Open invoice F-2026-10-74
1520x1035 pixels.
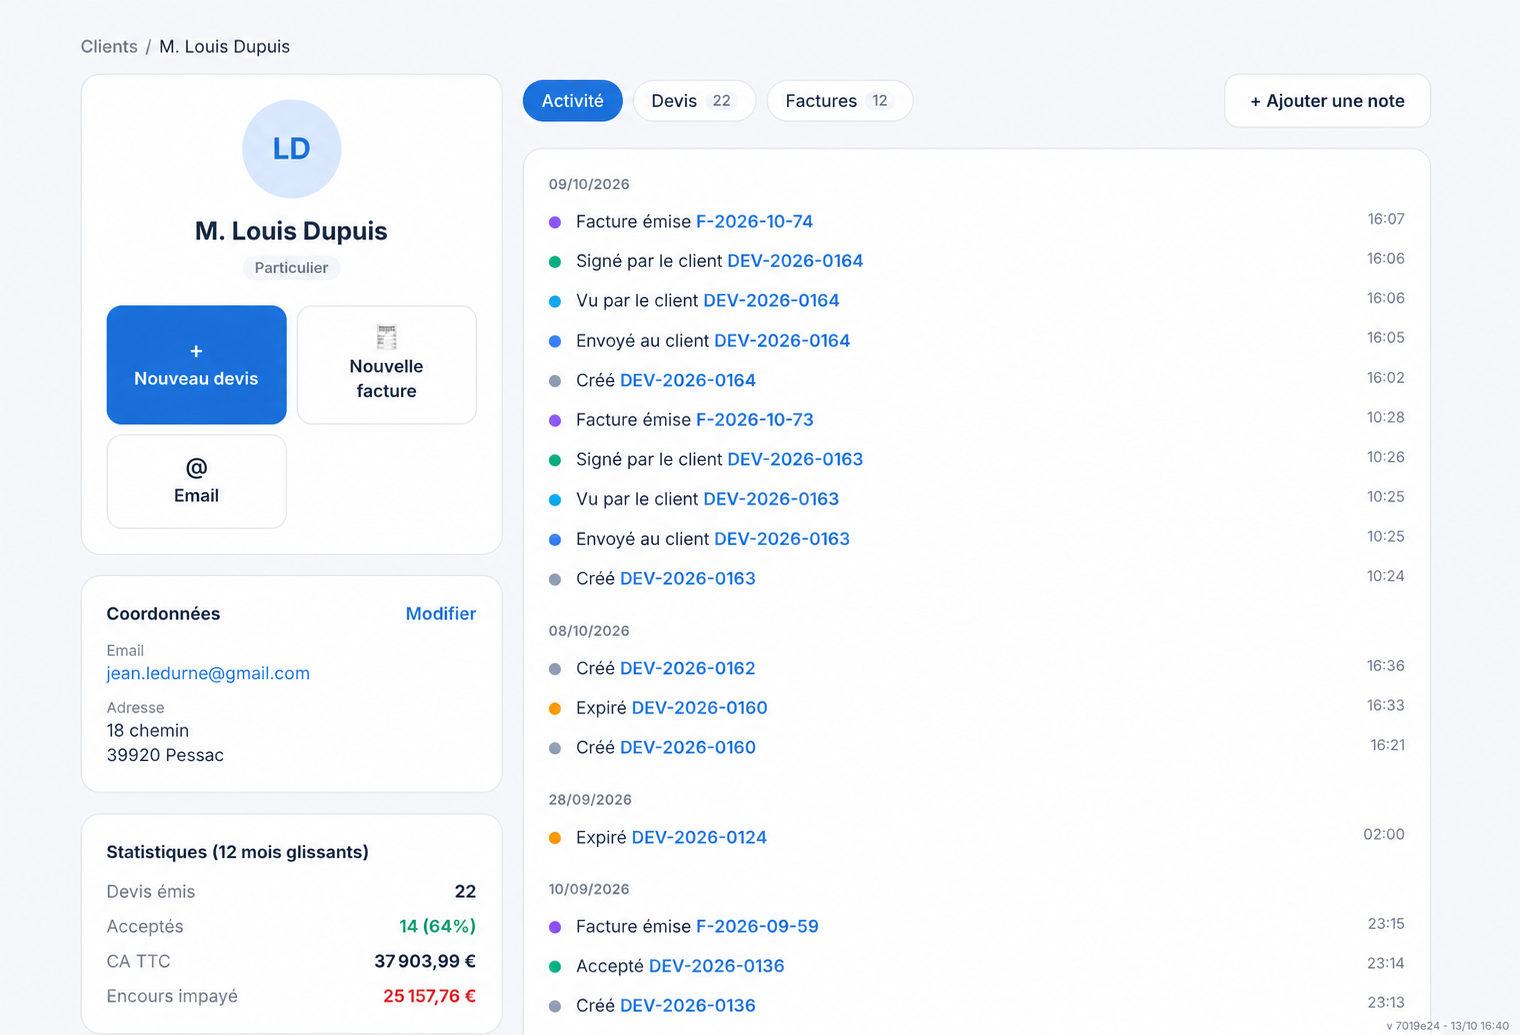point(754,221)
